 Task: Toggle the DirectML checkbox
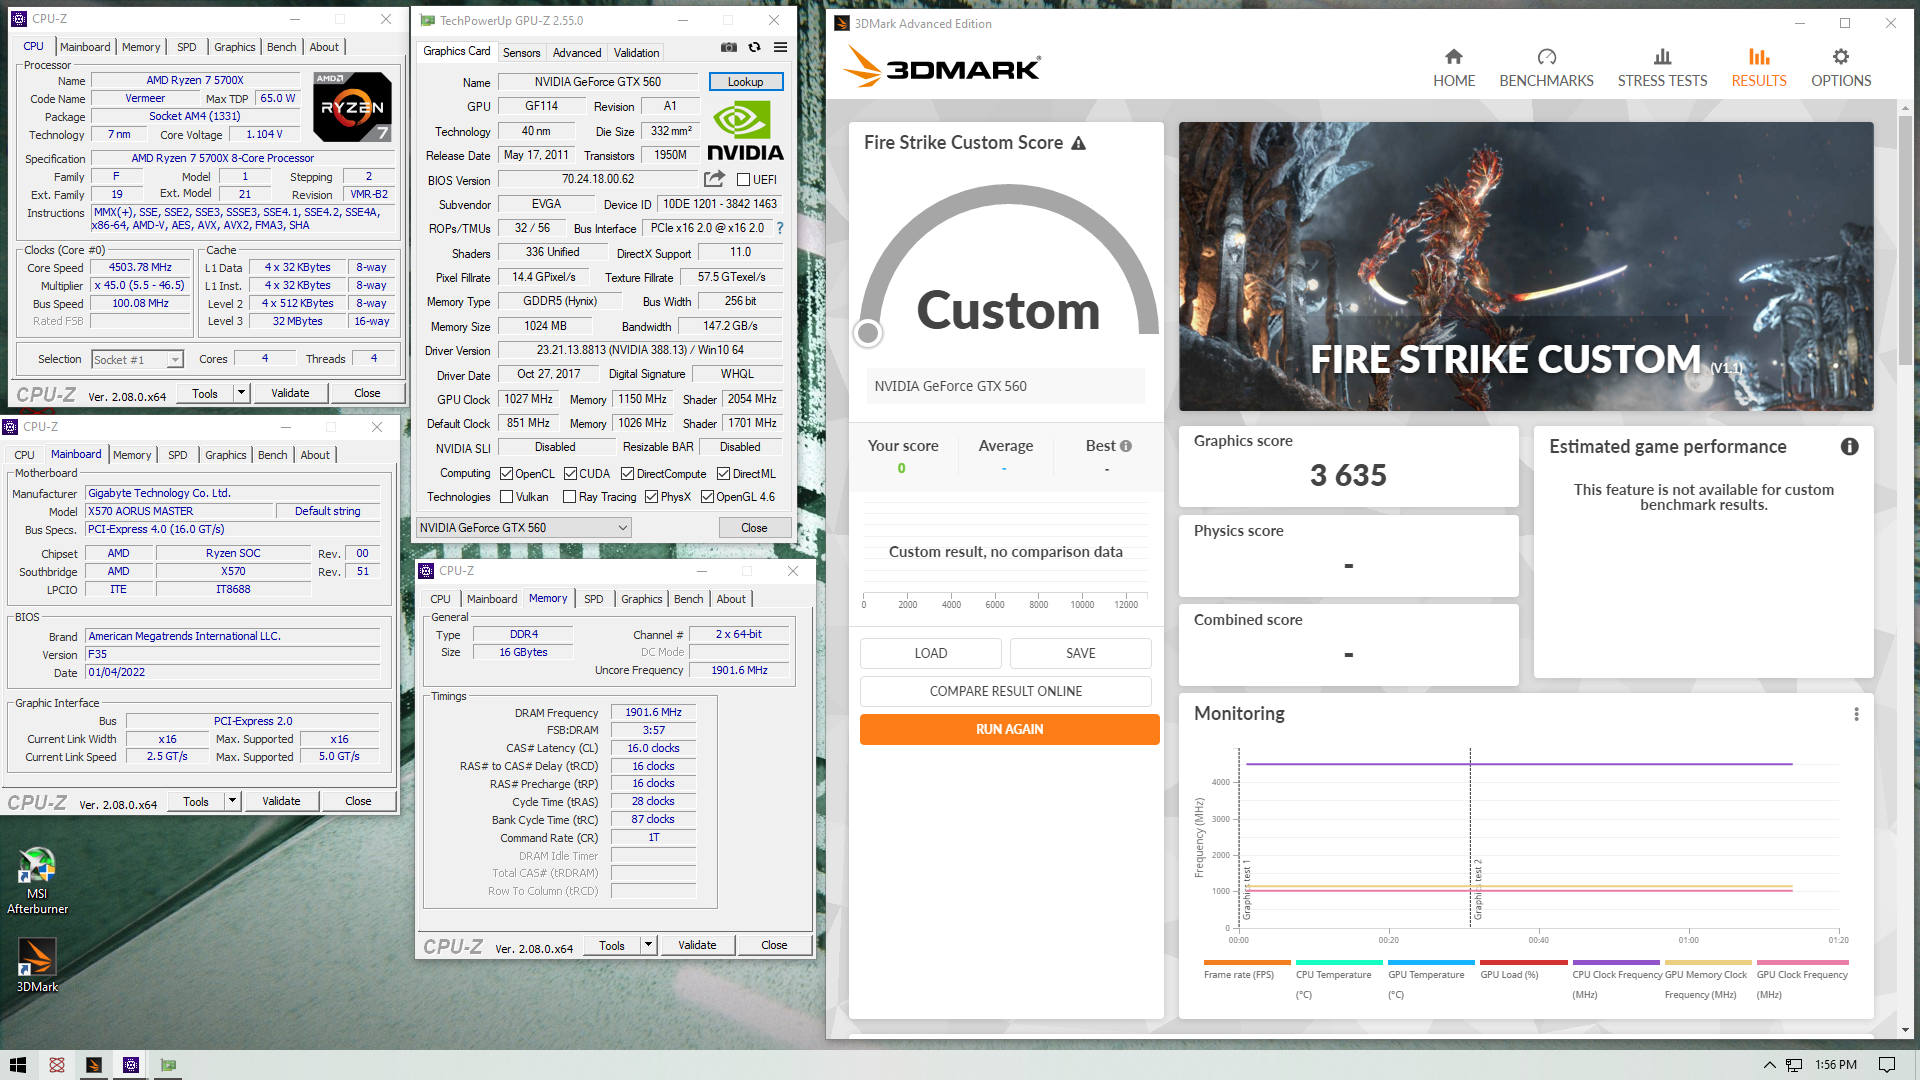723,474
